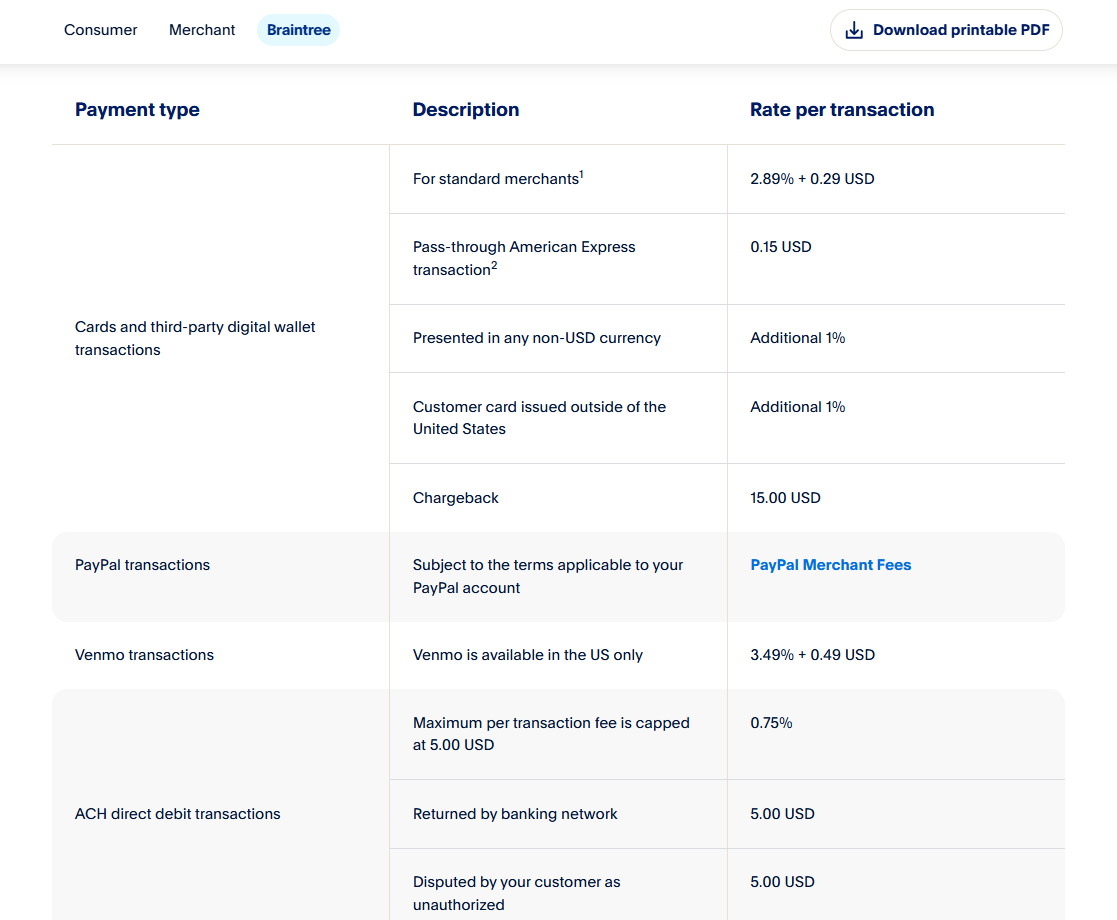Screen dimensions: 1117x920
Task: Open the PayPal Merchant Fees link
Action: (830, 565)
